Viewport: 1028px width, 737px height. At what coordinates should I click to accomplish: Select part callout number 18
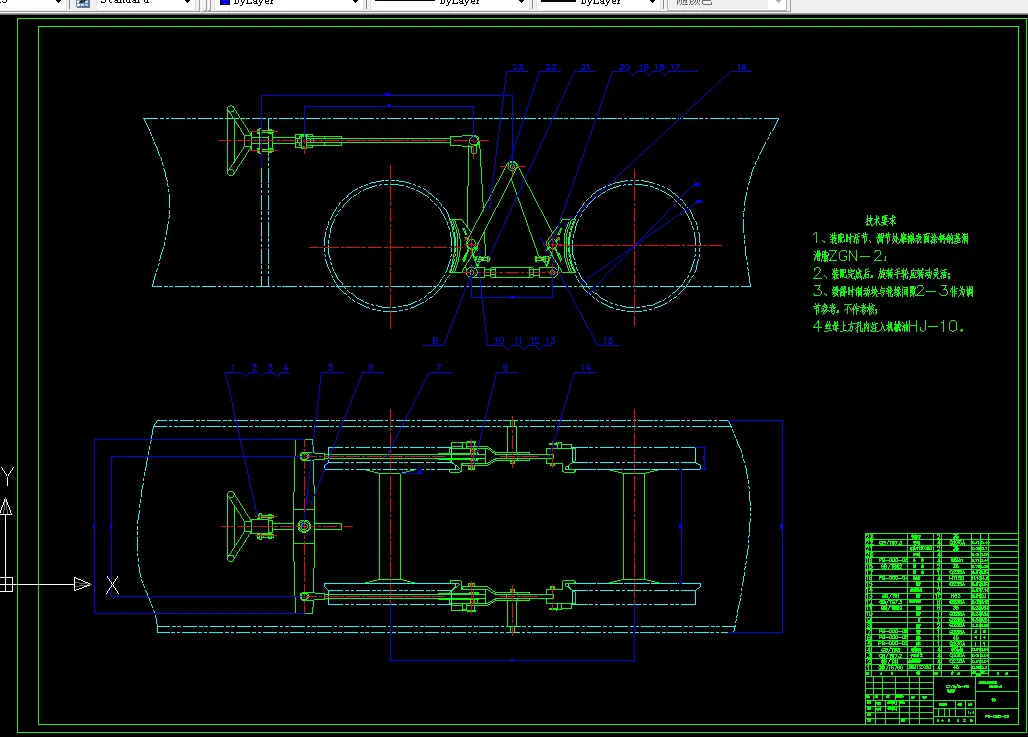click(x=660, y=67)
